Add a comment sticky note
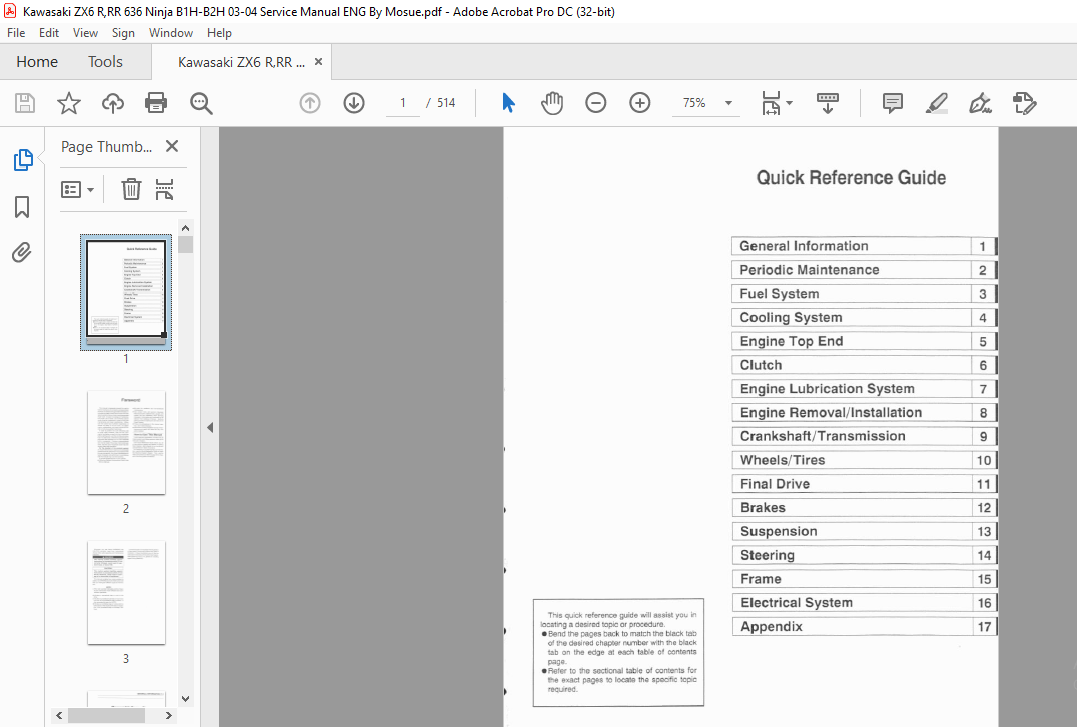This screenshot has height=727, width=1077. pyautogui.click(x=892, y=103)
